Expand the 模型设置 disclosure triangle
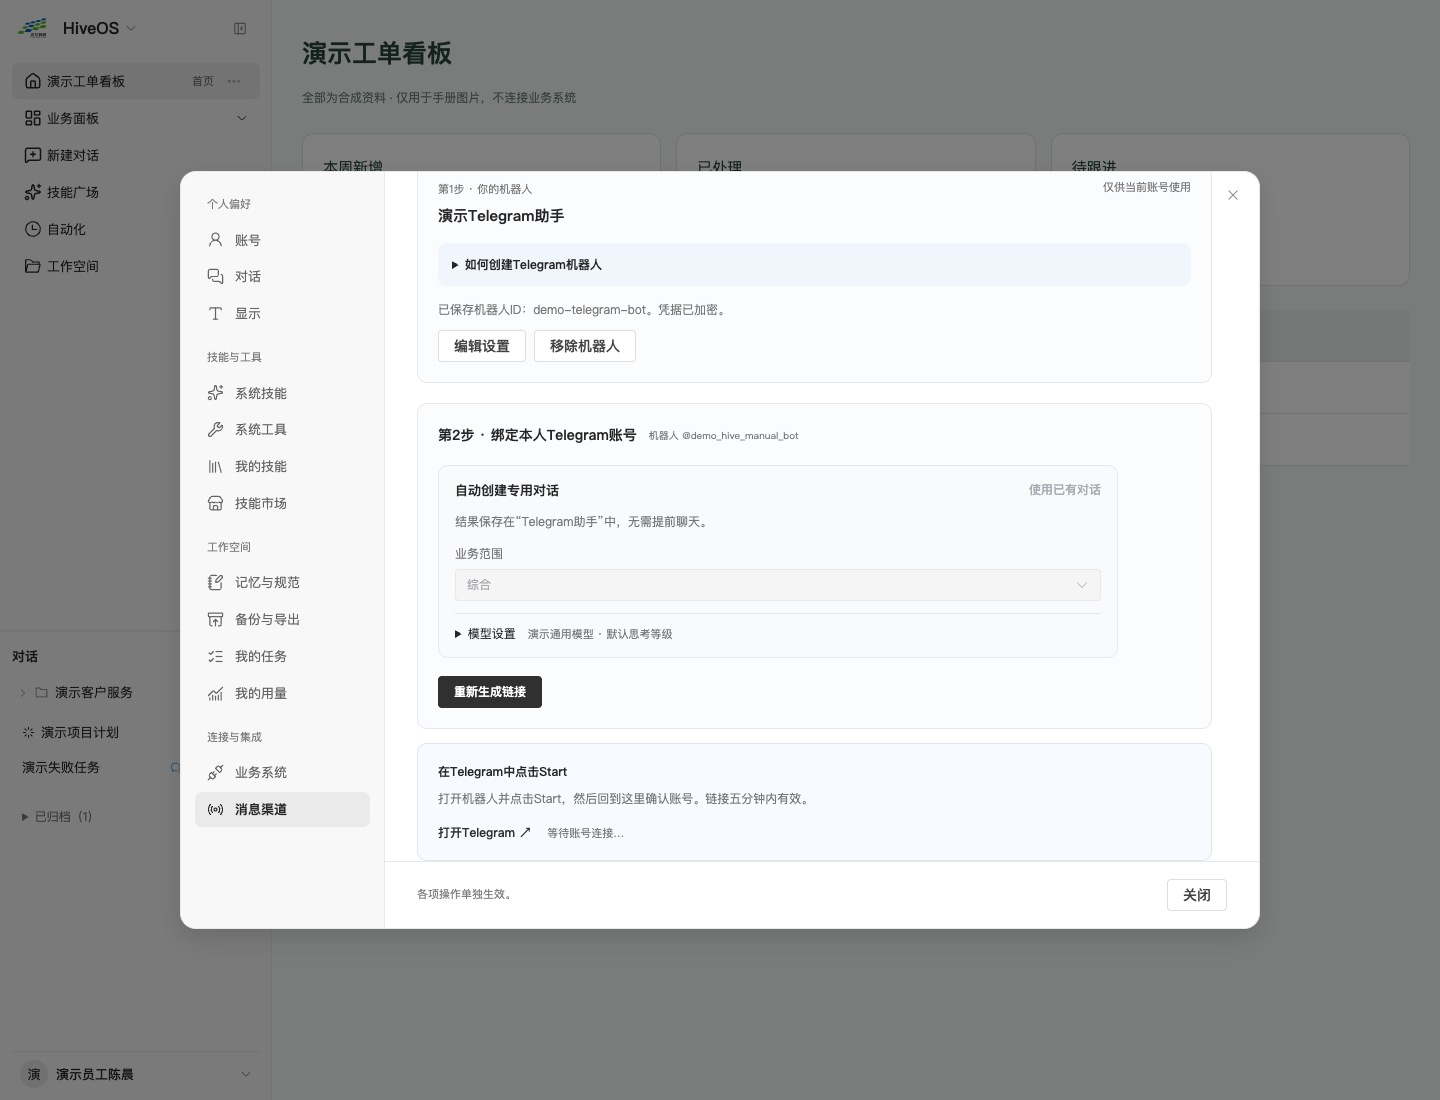 coord(458,634)
